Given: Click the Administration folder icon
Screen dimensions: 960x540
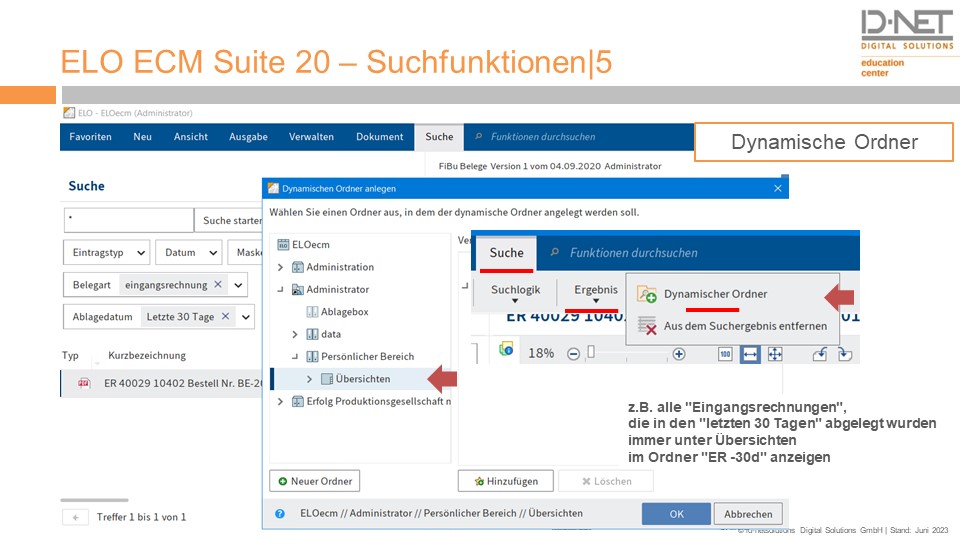Looking at the screenshot, I should point(298,267).
